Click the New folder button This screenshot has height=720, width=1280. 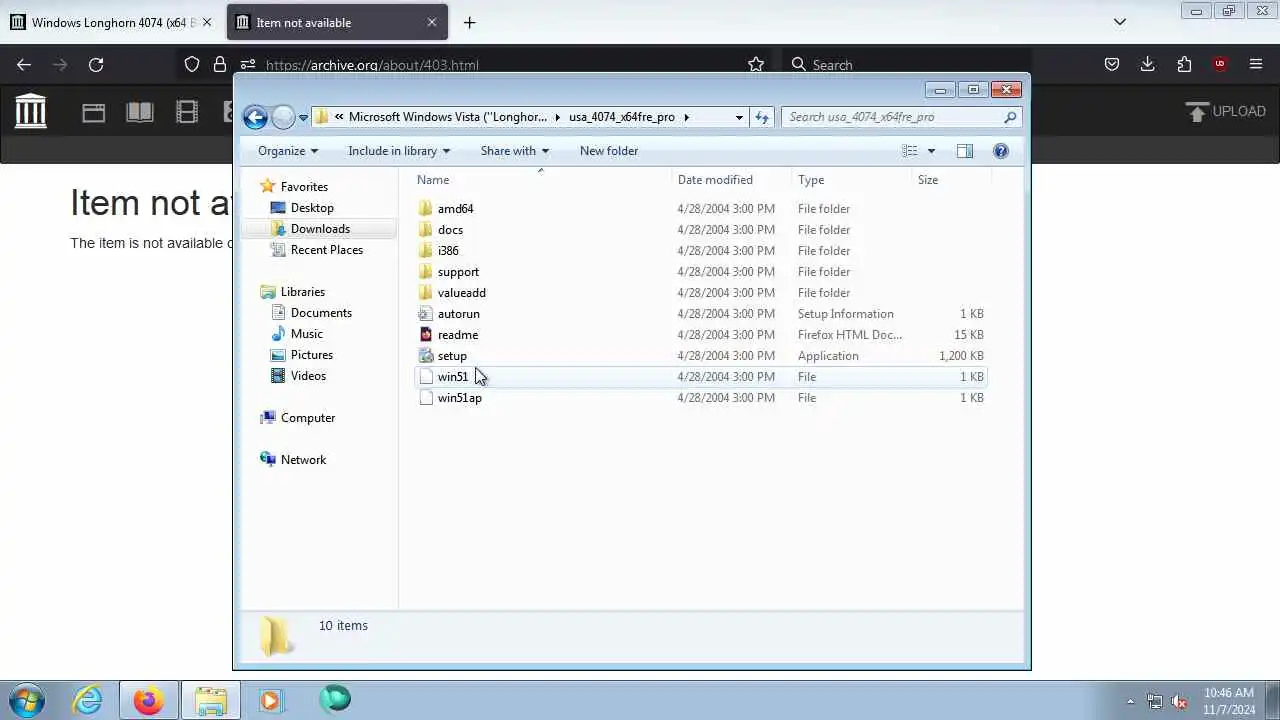(x=609, y=151)
